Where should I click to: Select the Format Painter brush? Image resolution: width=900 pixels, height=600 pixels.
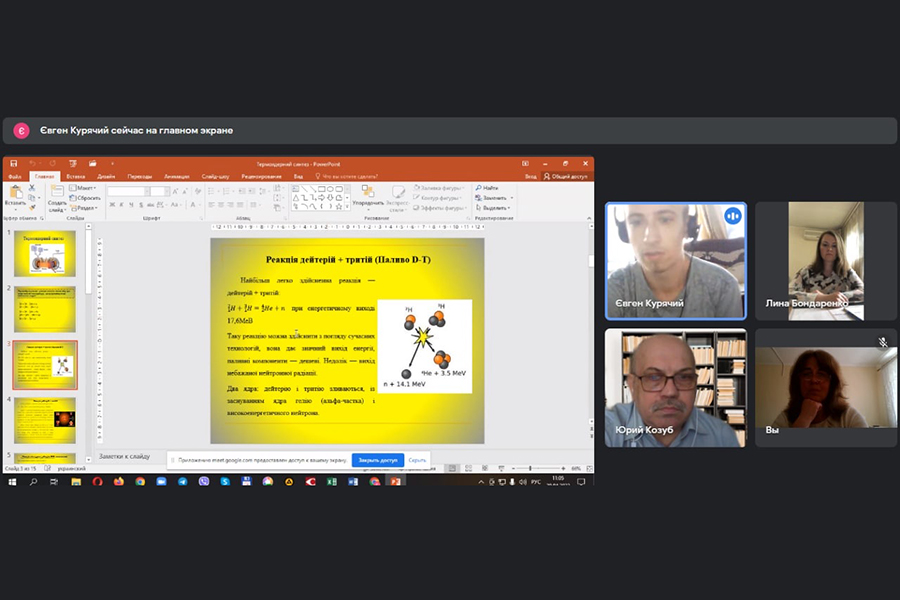coord(32,207)
